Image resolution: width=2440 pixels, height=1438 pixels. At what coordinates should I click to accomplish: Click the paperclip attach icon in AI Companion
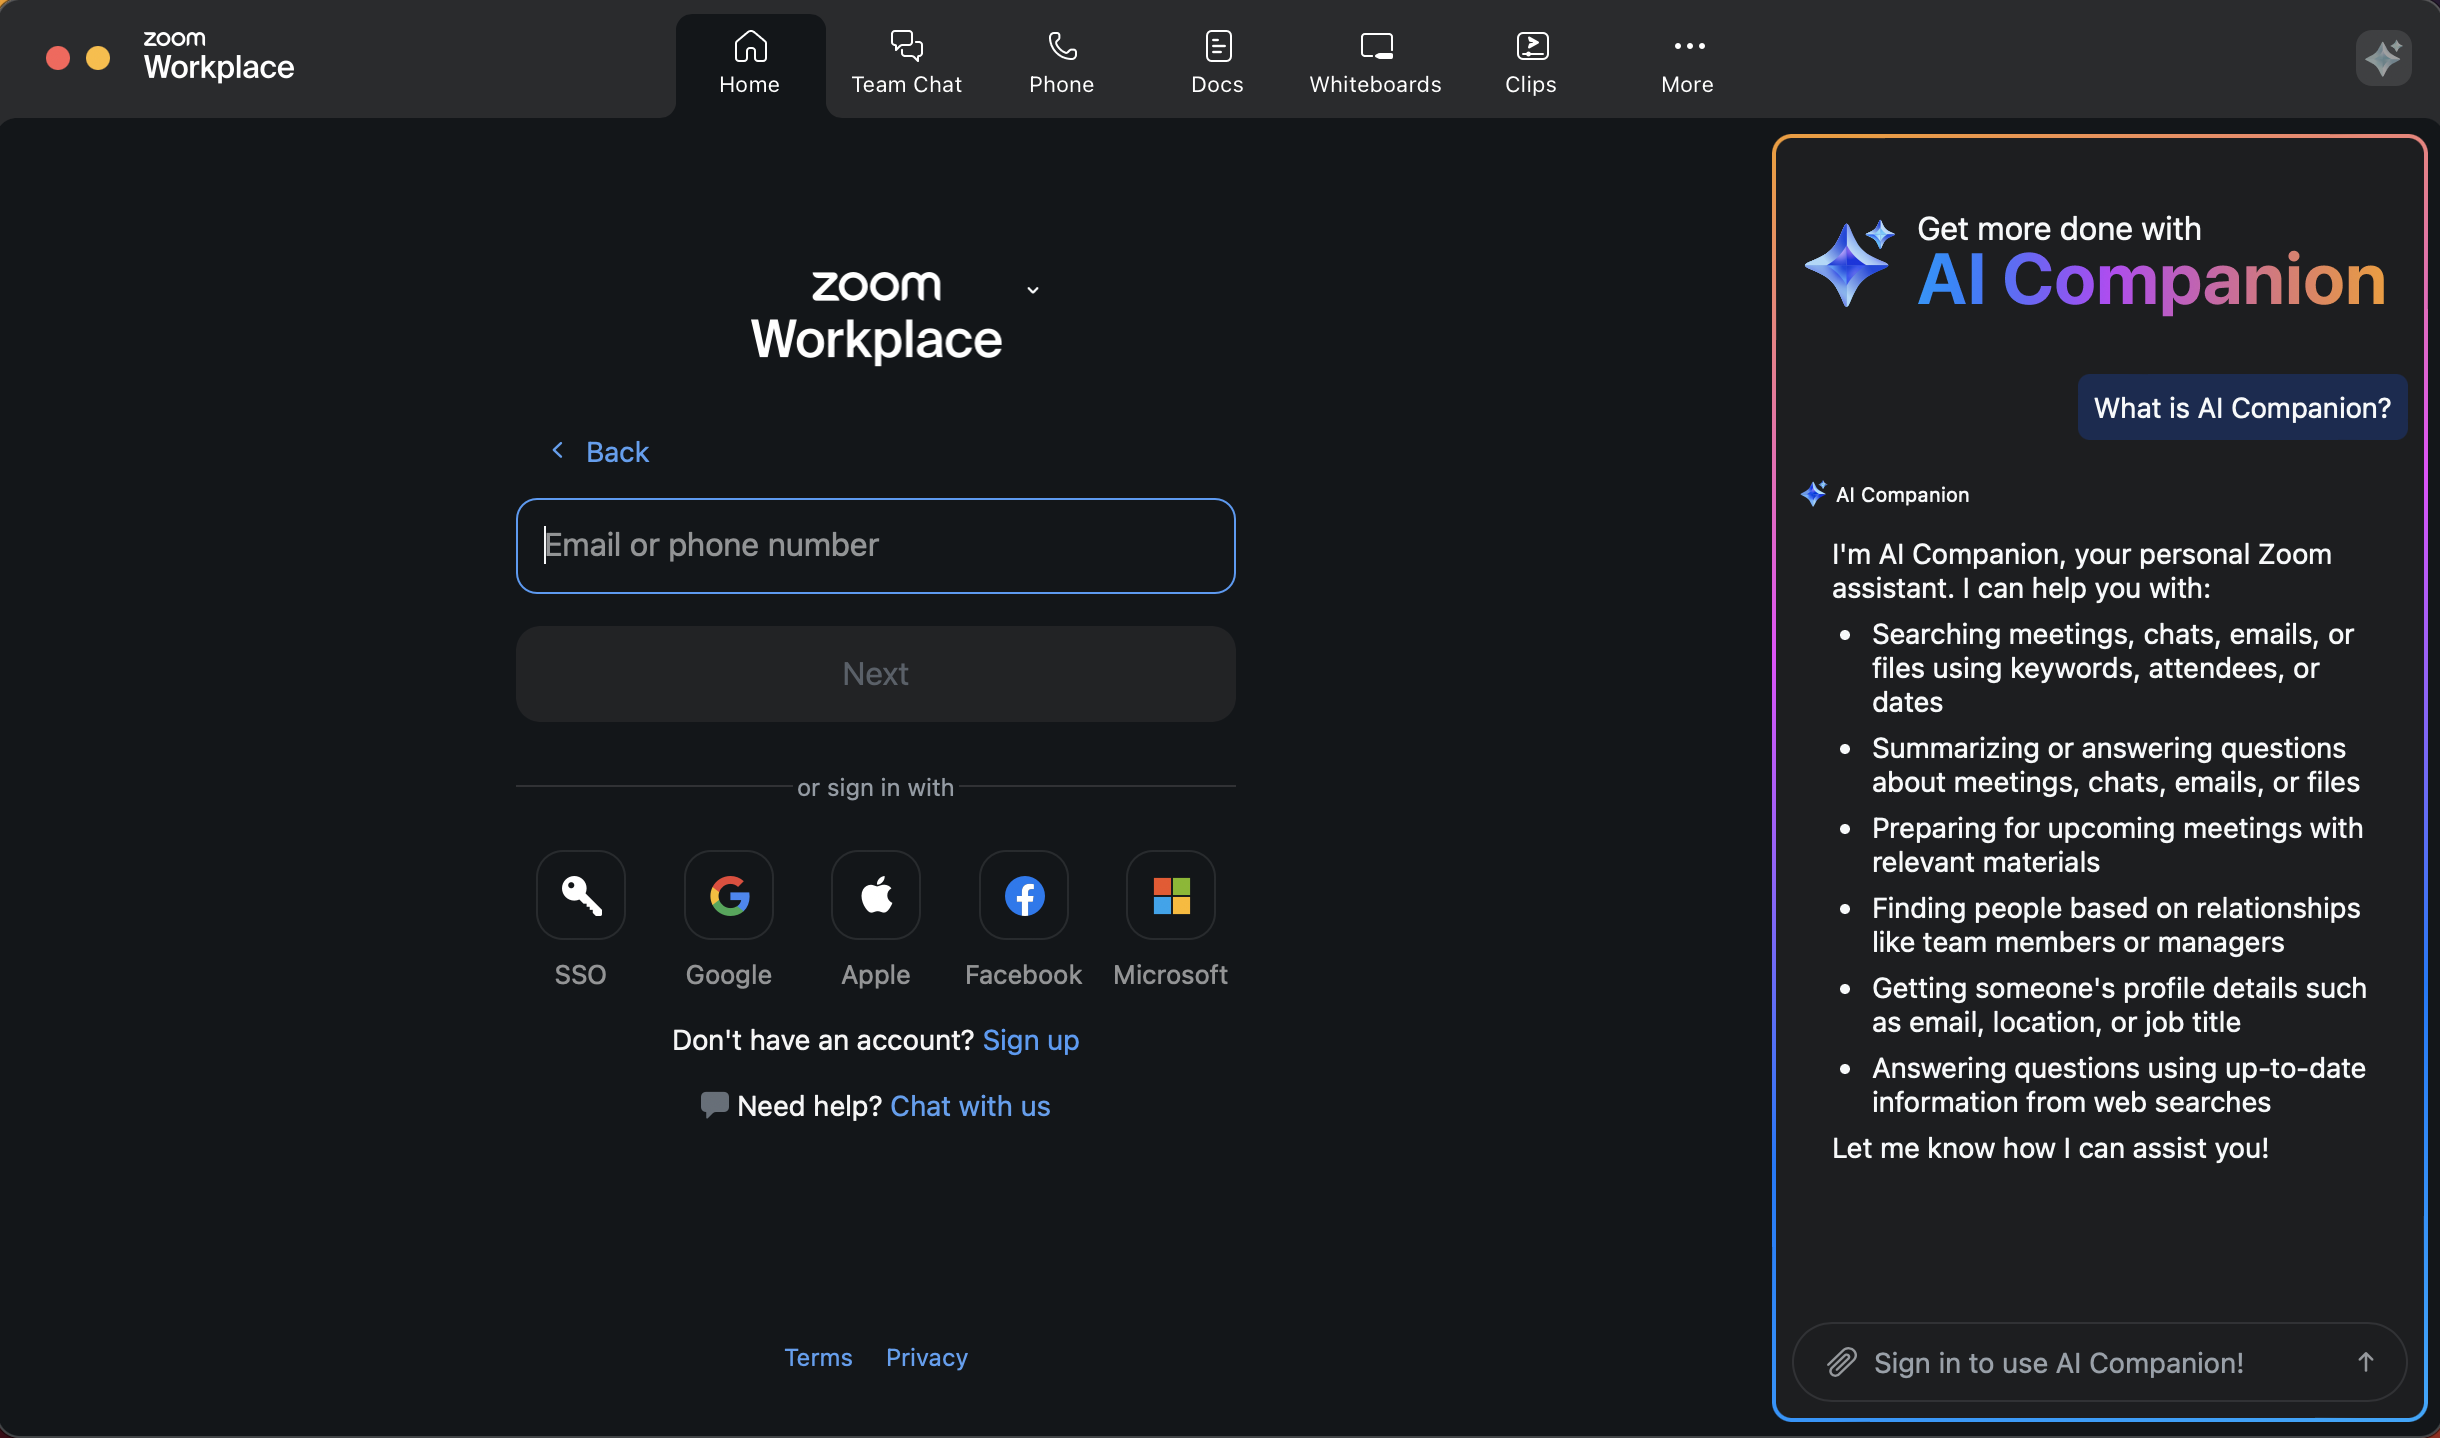[1841, 1362]
